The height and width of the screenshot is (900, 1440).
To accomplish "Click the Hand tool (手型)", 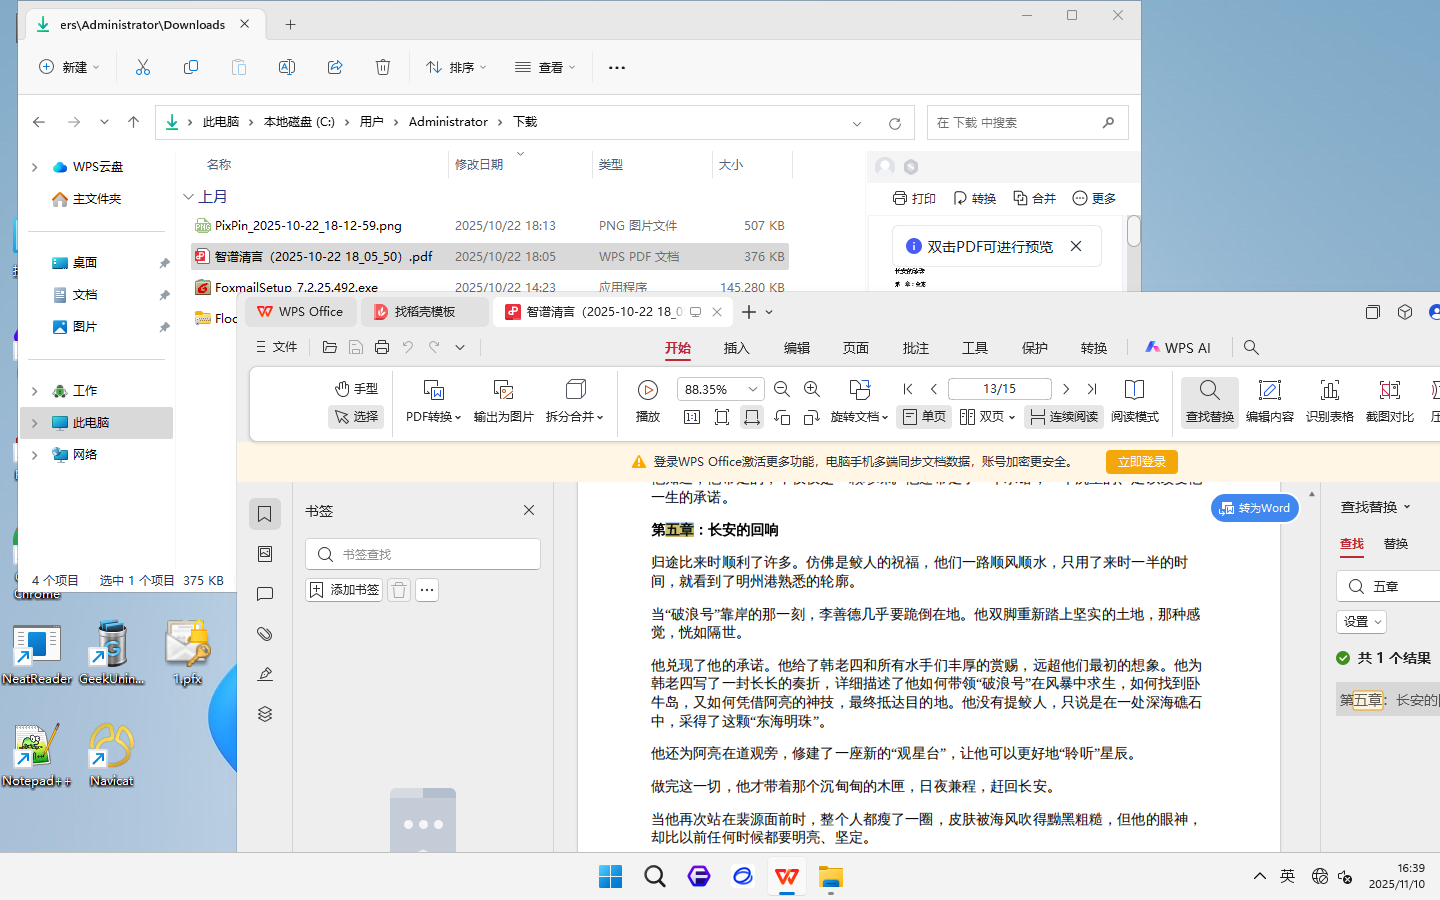I will click(x=356, y=389).
